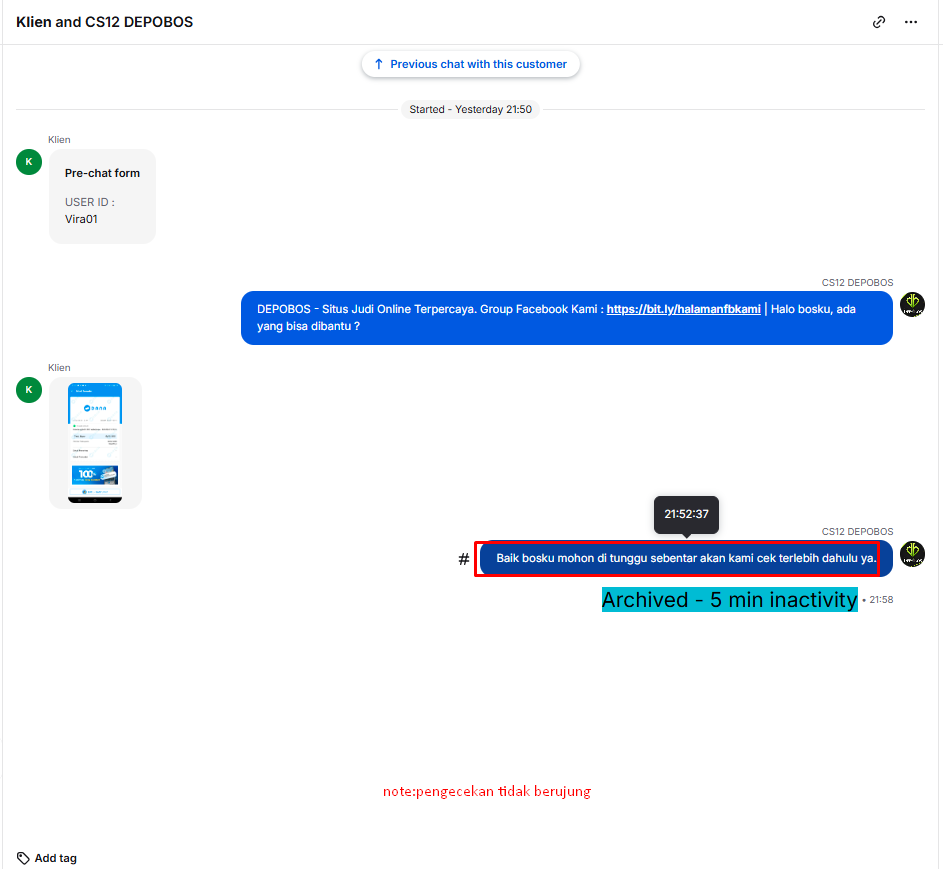943x869 pixels.
Task: Click the Add tag button
Action: coord(47,858)
